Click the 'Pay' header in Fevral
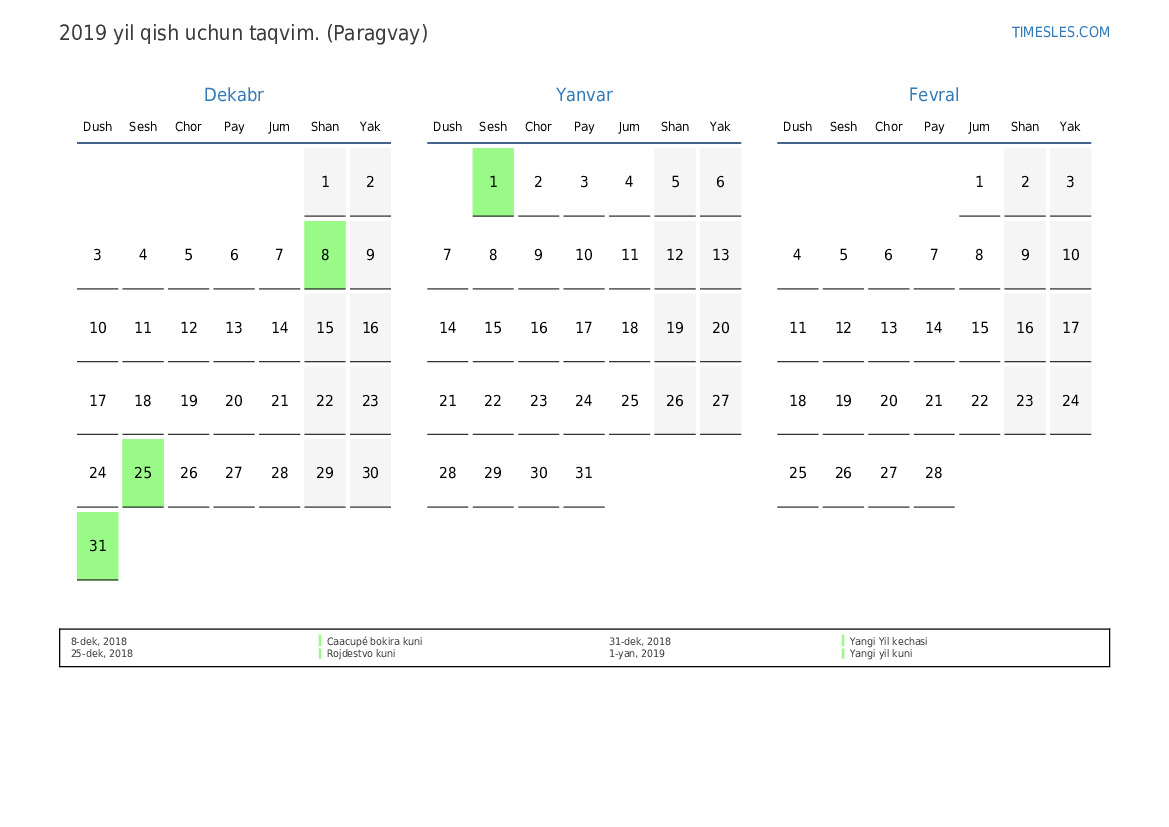 point(934,127)
